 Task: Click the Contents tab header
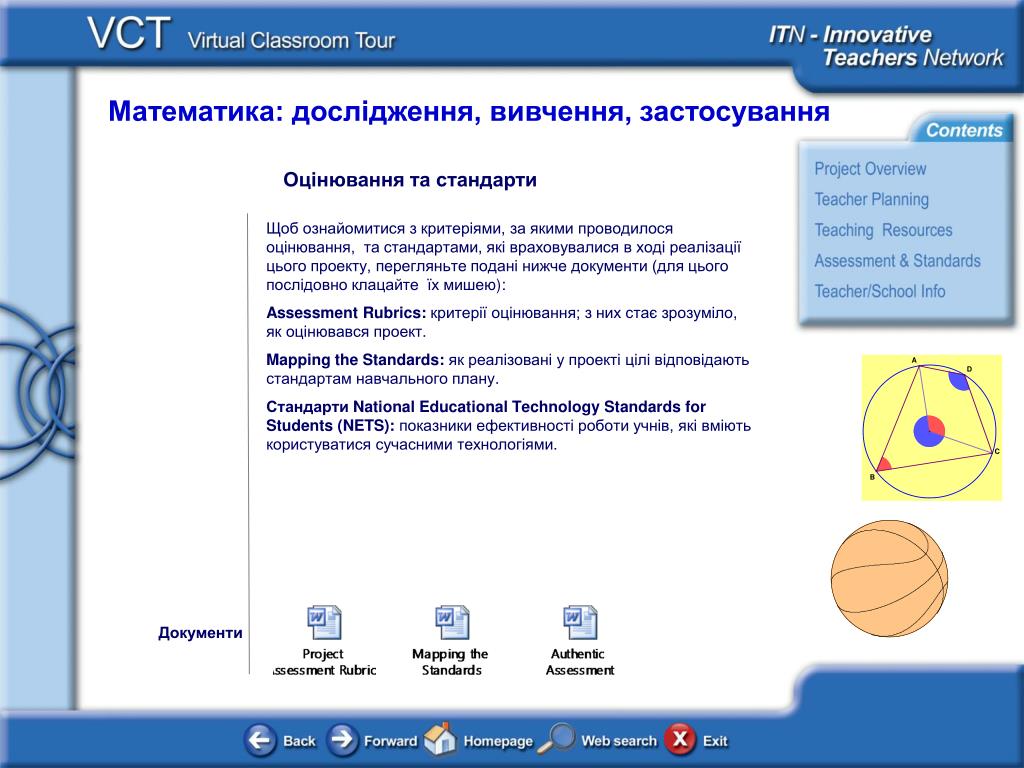pos(963,130)
